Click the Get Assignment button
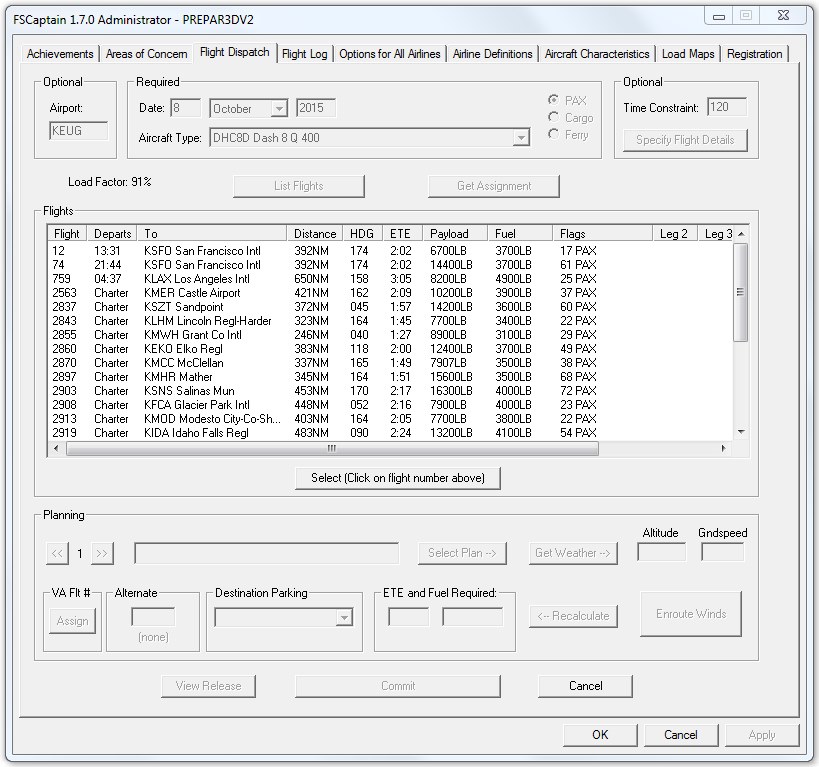Image resolution: width=819 pixels, height=767 pixels. point(494,186)
